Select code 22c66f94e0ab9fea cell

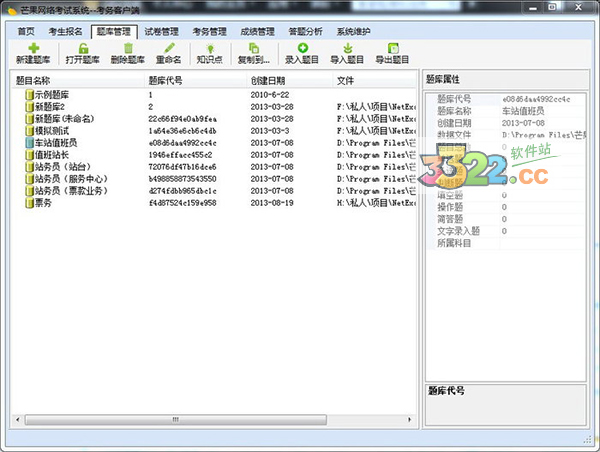(x=183, y=119)
